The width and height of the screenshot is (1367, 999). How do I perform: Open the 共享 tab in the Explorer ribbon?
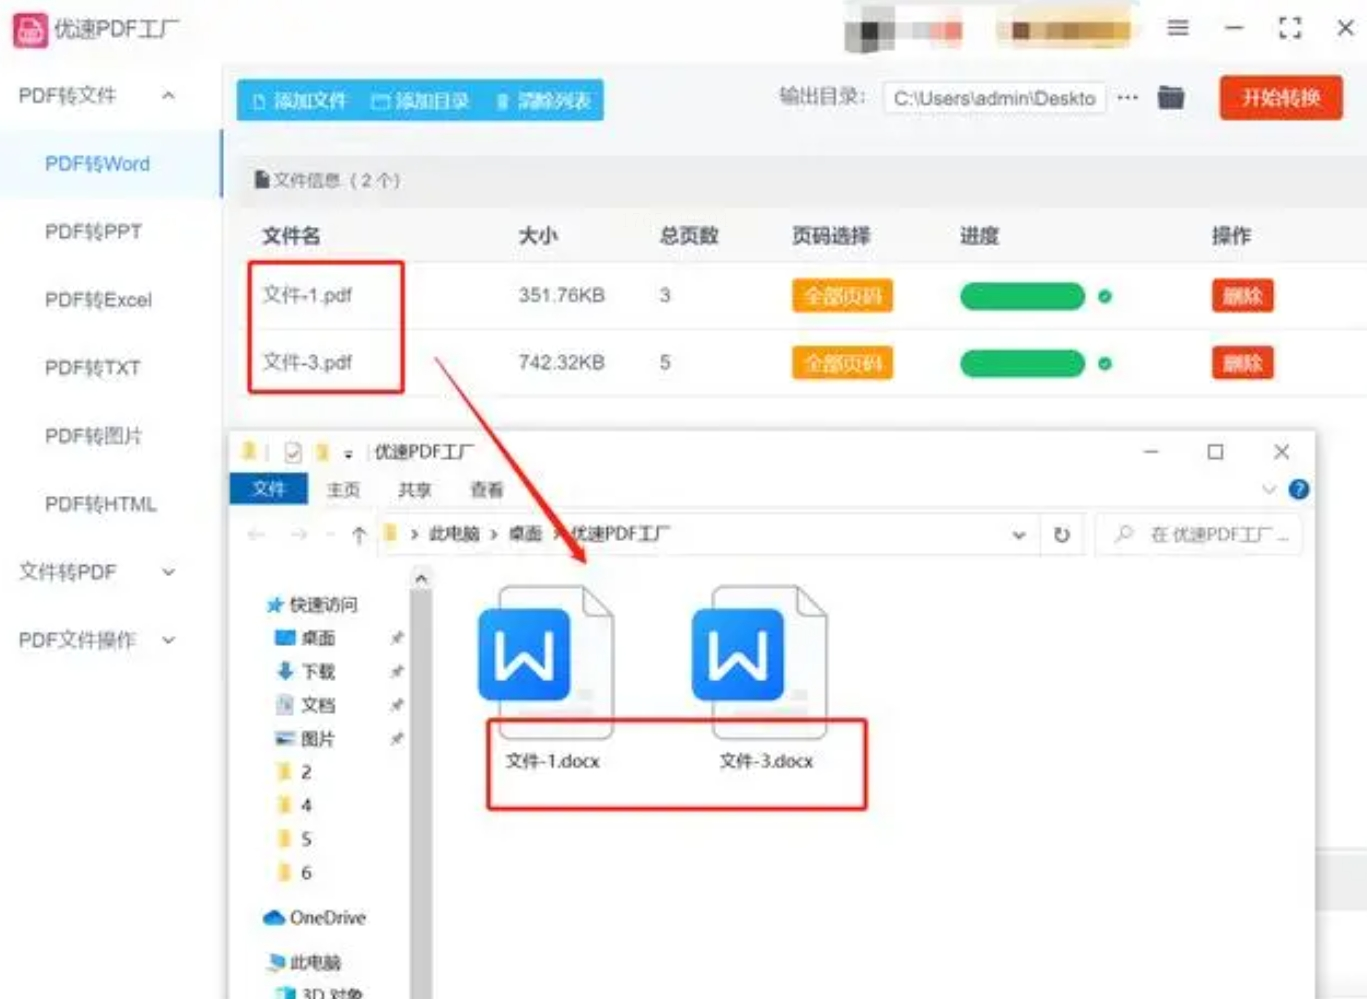click(414, 490)
